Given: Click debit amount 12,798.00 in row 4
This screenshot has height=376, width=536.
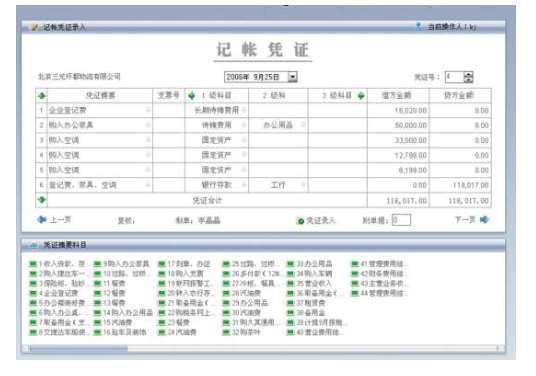Looking at the screenshot, I should [x=411, y=155].
